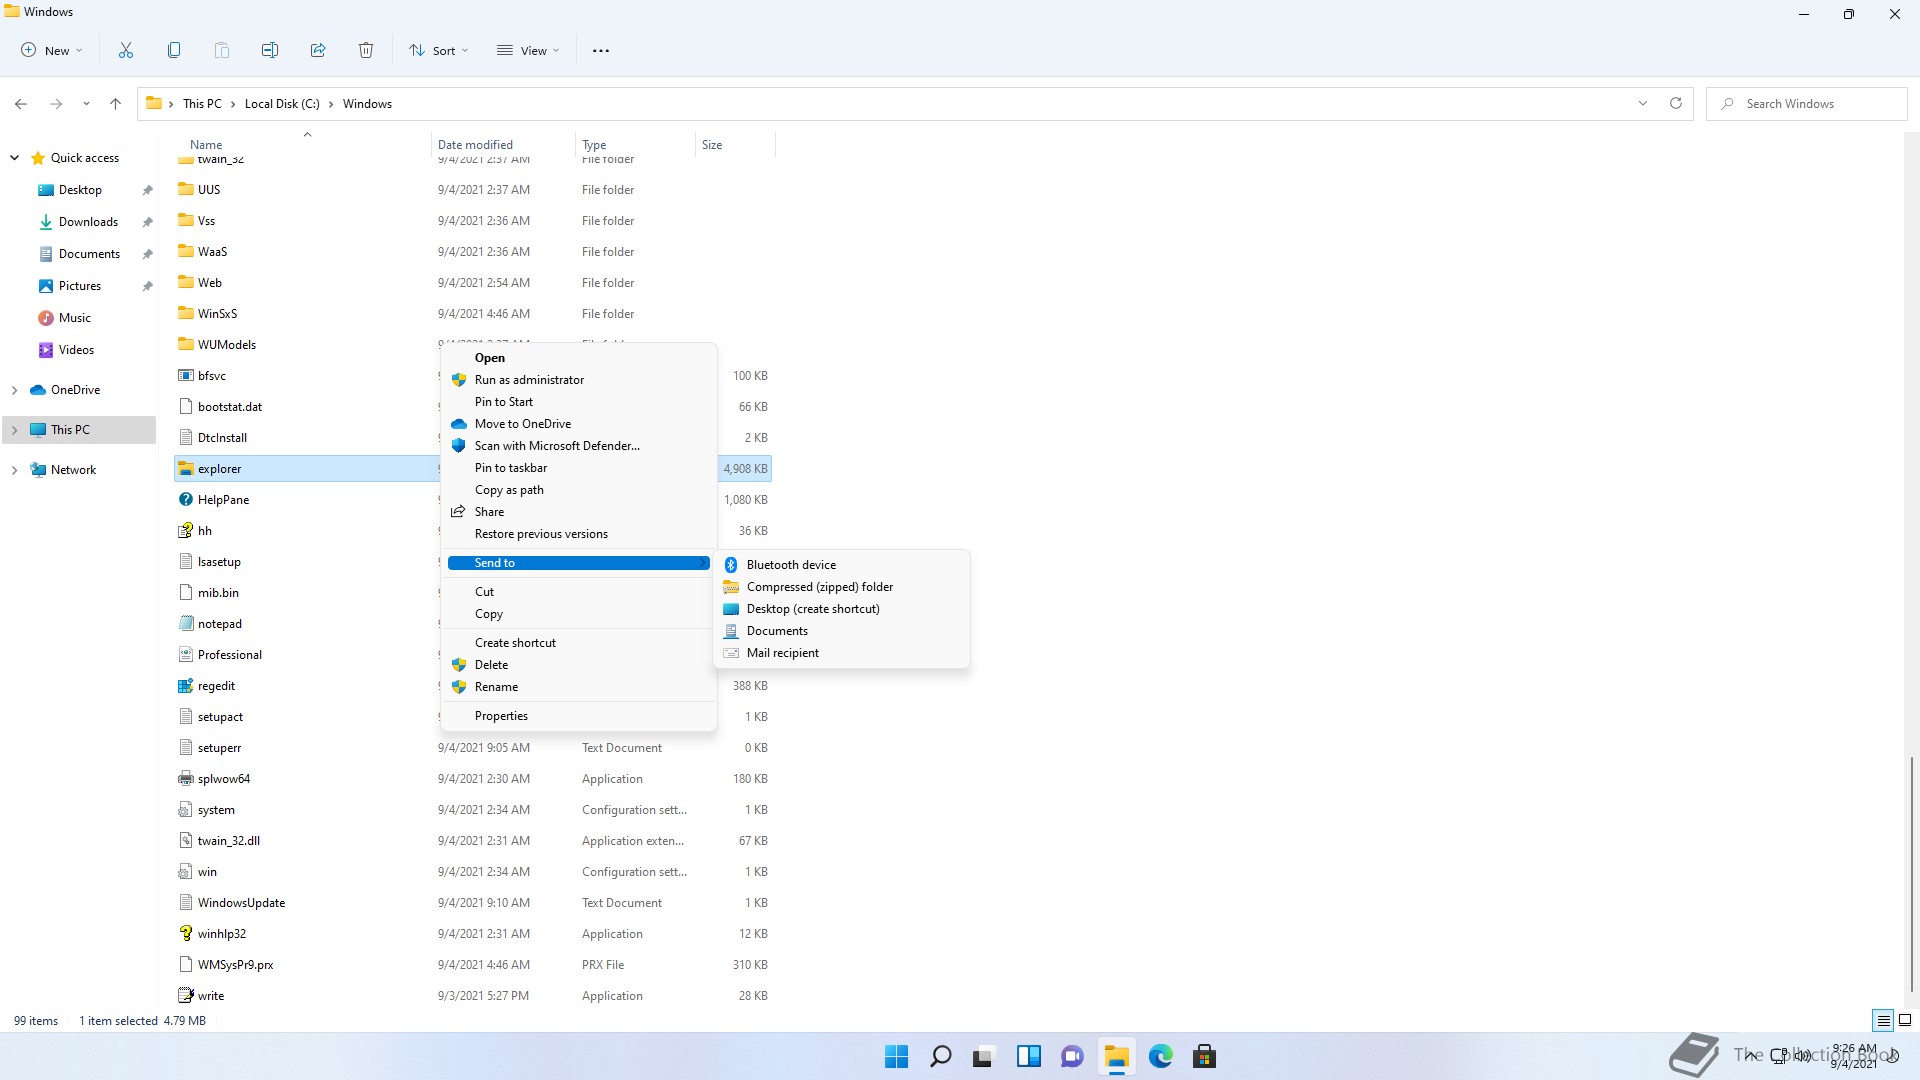Click Scan with Microsoft Defender
The height and width of the screenshot is (1080, 1920).
578,446
